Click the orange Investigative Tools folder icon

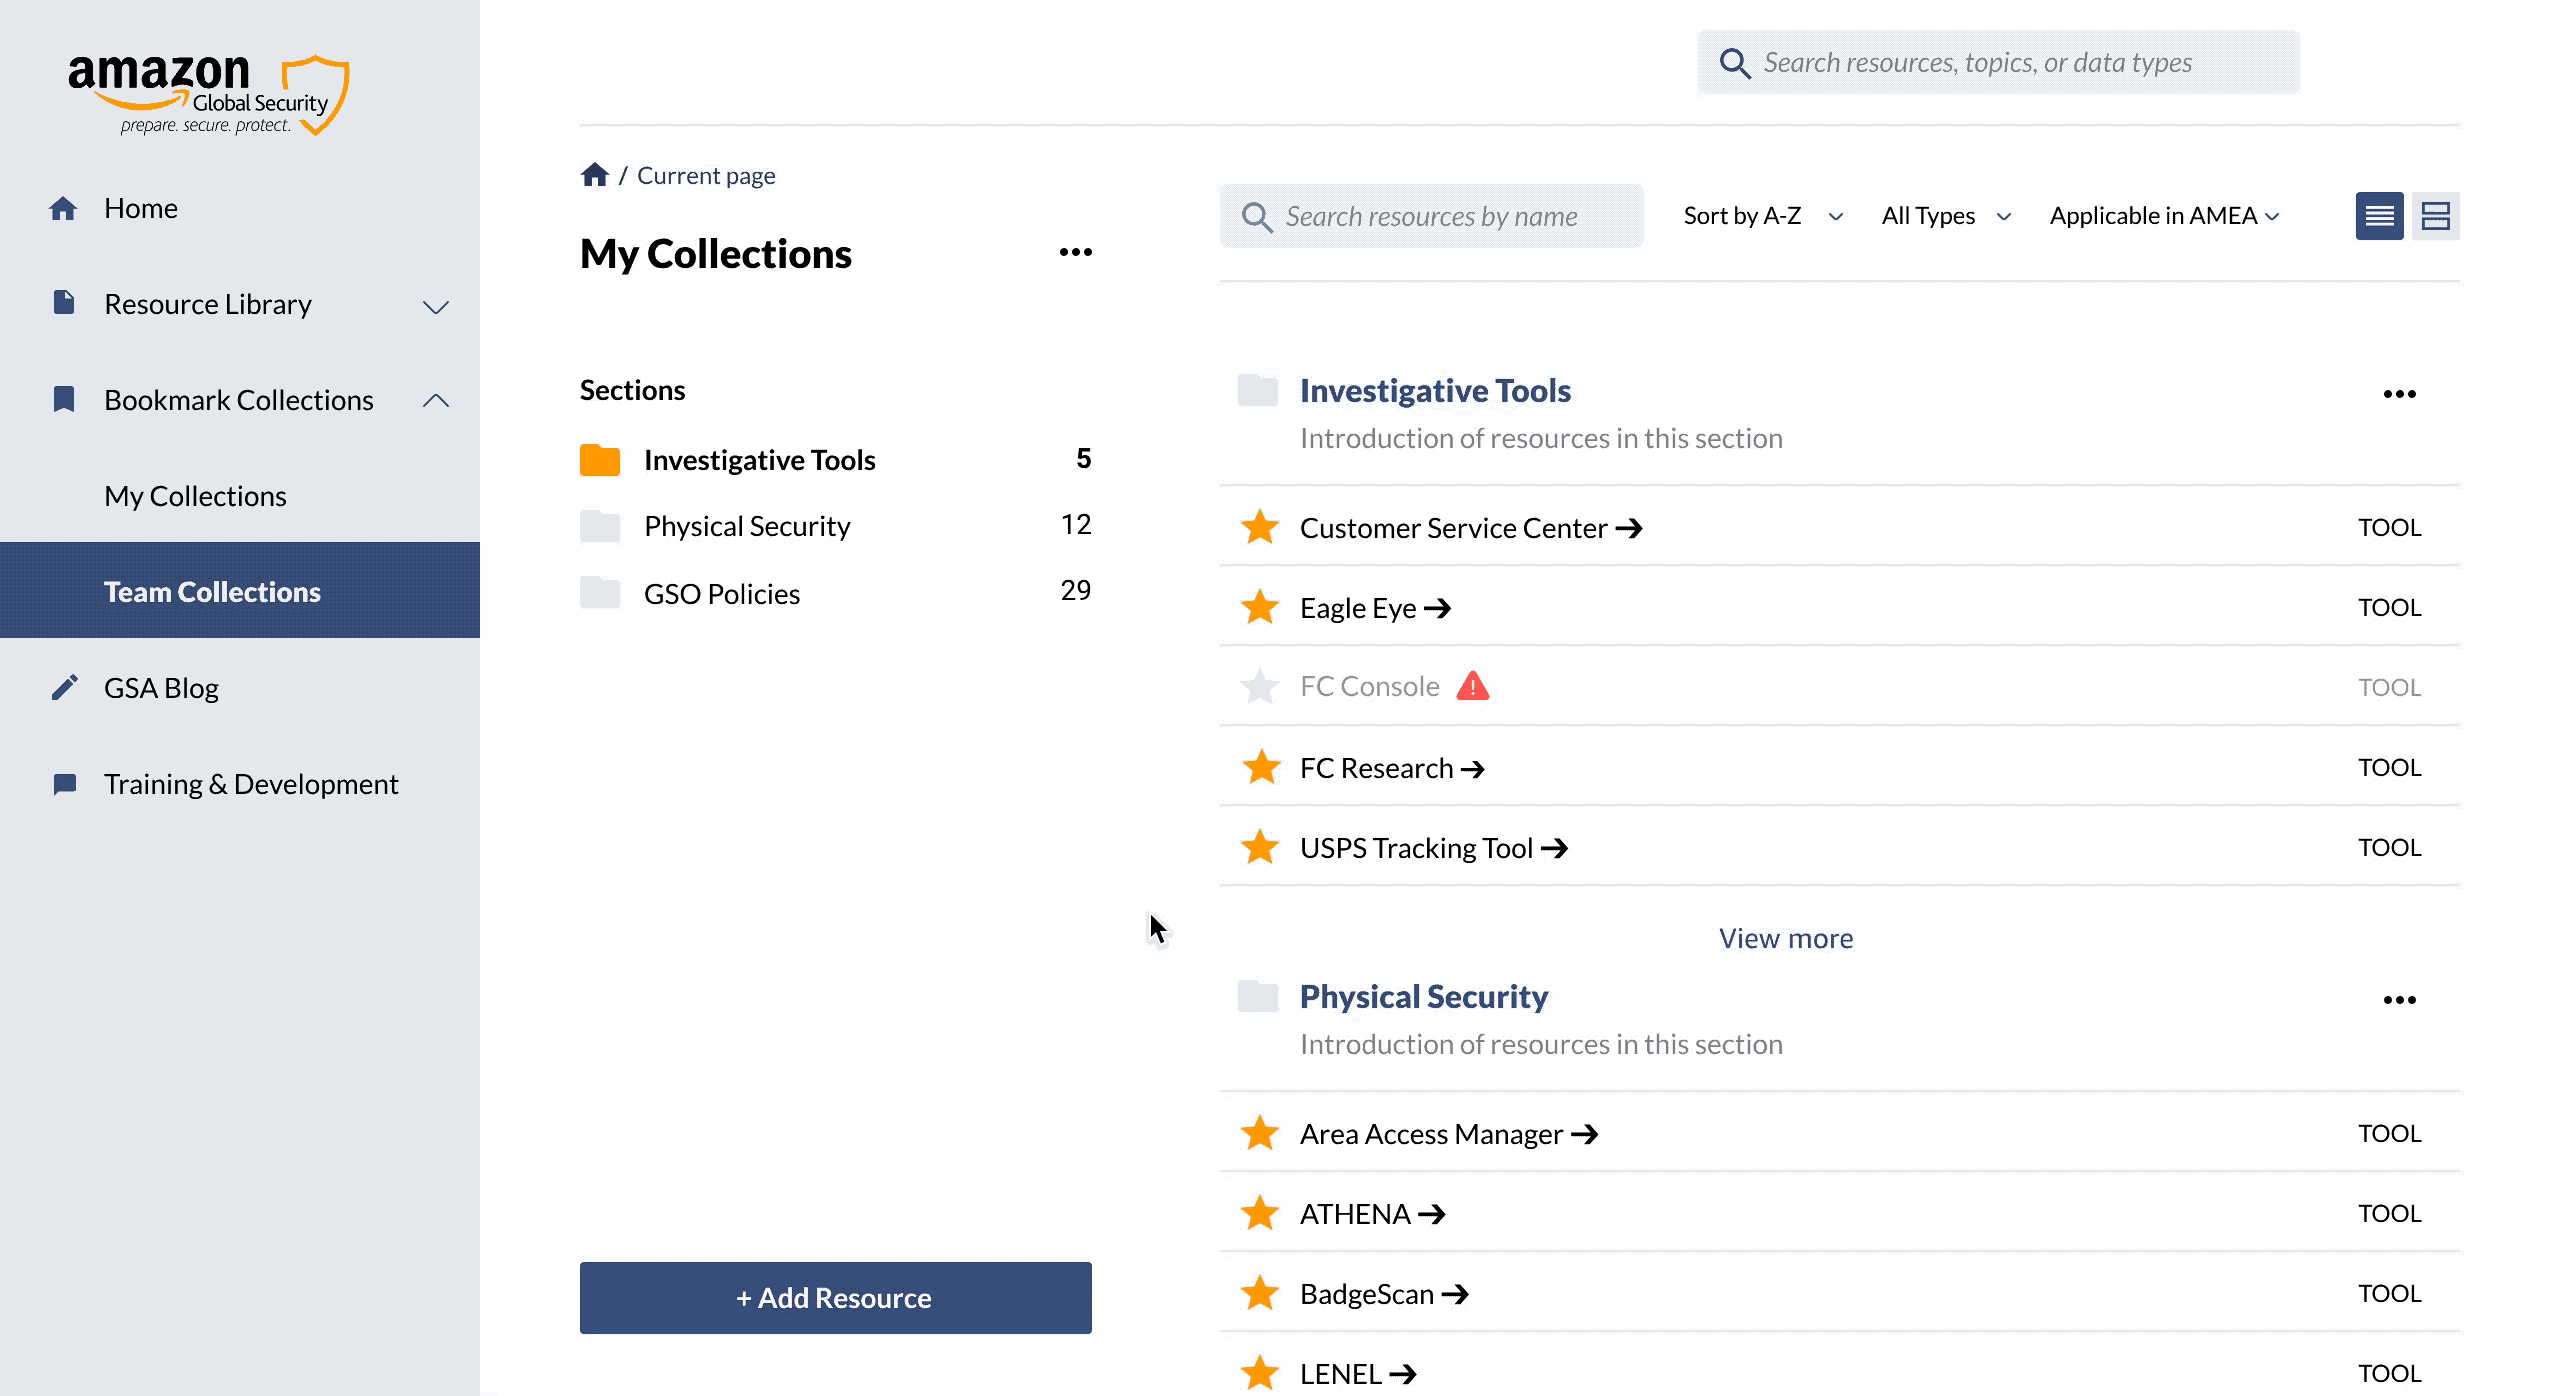pos(600,460)
